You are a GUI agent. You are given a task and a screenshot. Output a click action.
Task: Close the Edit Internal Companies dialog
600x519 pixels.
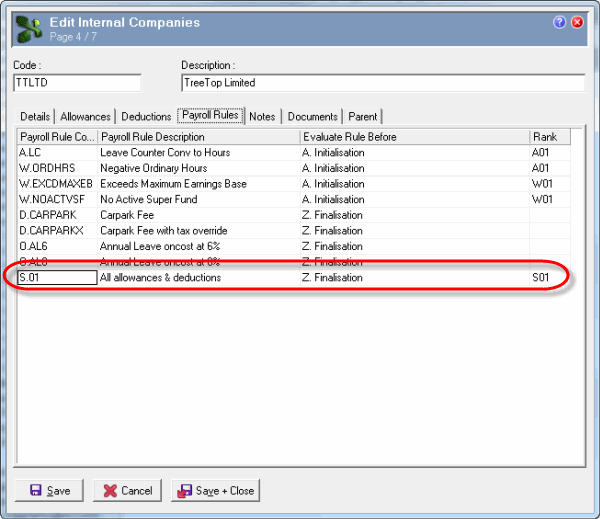(577, 22)
